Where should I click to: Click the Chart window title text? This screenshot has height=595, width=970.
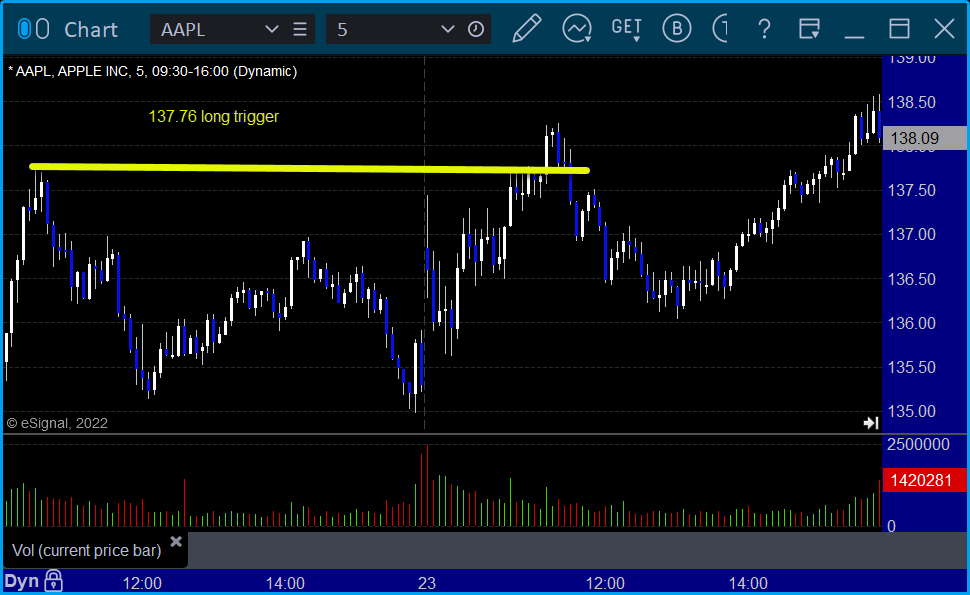91,30
